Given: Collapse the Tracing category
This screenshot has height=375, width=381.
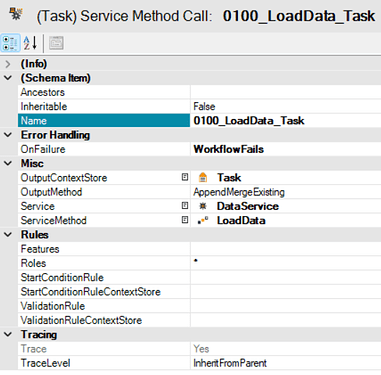Looking at the screenshot, I should click(8, 334).
